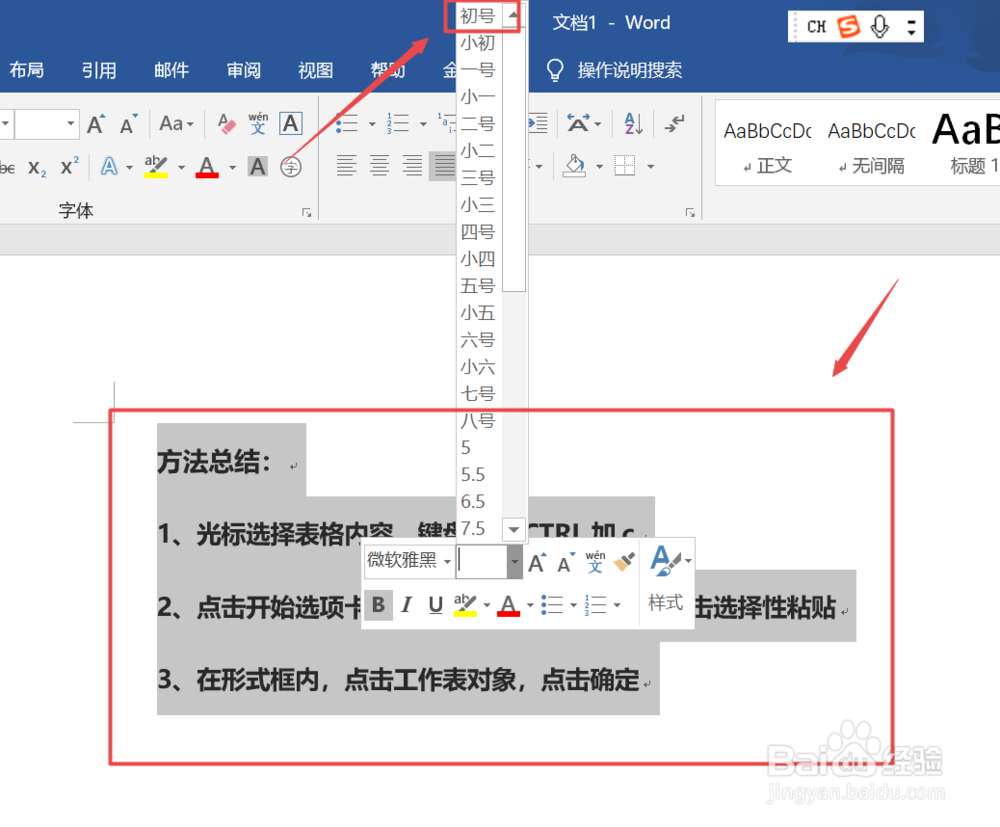Select the 正文 style
Screen dimensions: 1000x827
[x=767, y=145]
